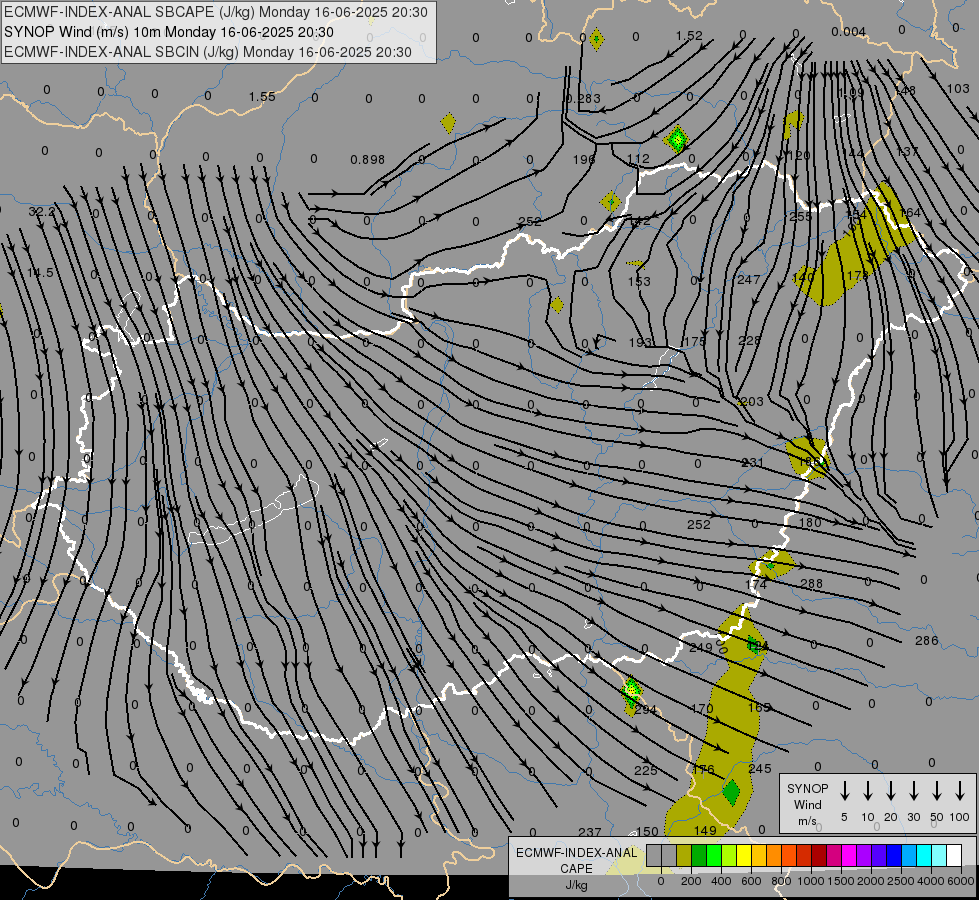979x900 pixels.
Task: Click the bright green CAPE cell near value 112
Action: 676,139
